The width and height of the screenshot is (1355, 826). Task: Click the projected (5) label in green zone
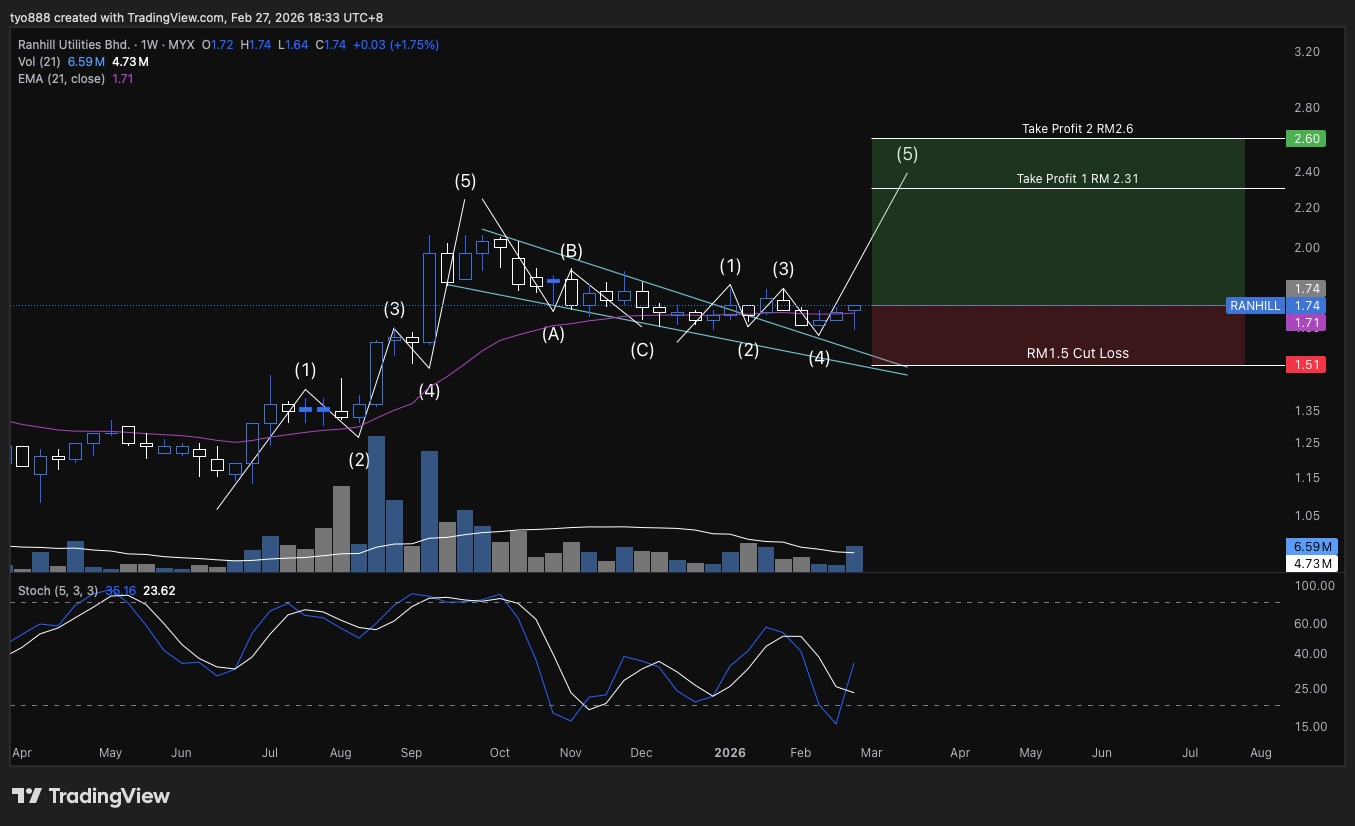click(x=906, y=154)
